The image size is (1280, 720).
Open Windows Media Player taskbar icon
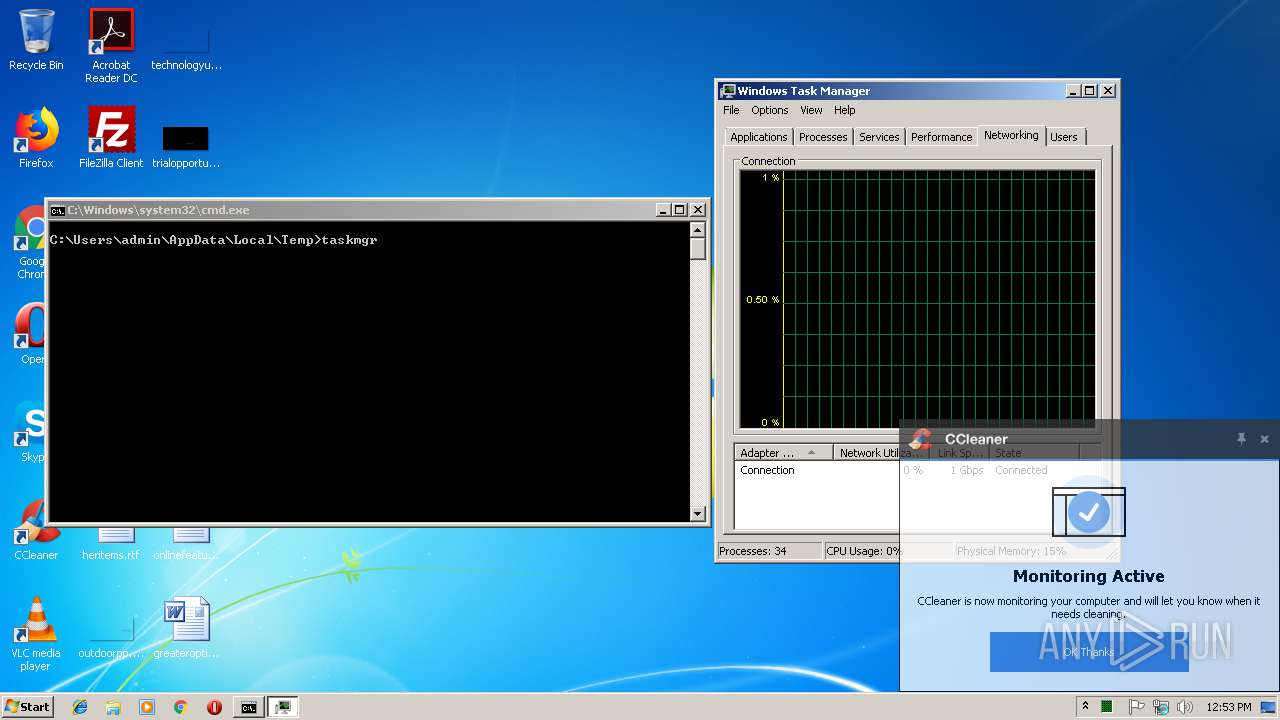(147, 707)
